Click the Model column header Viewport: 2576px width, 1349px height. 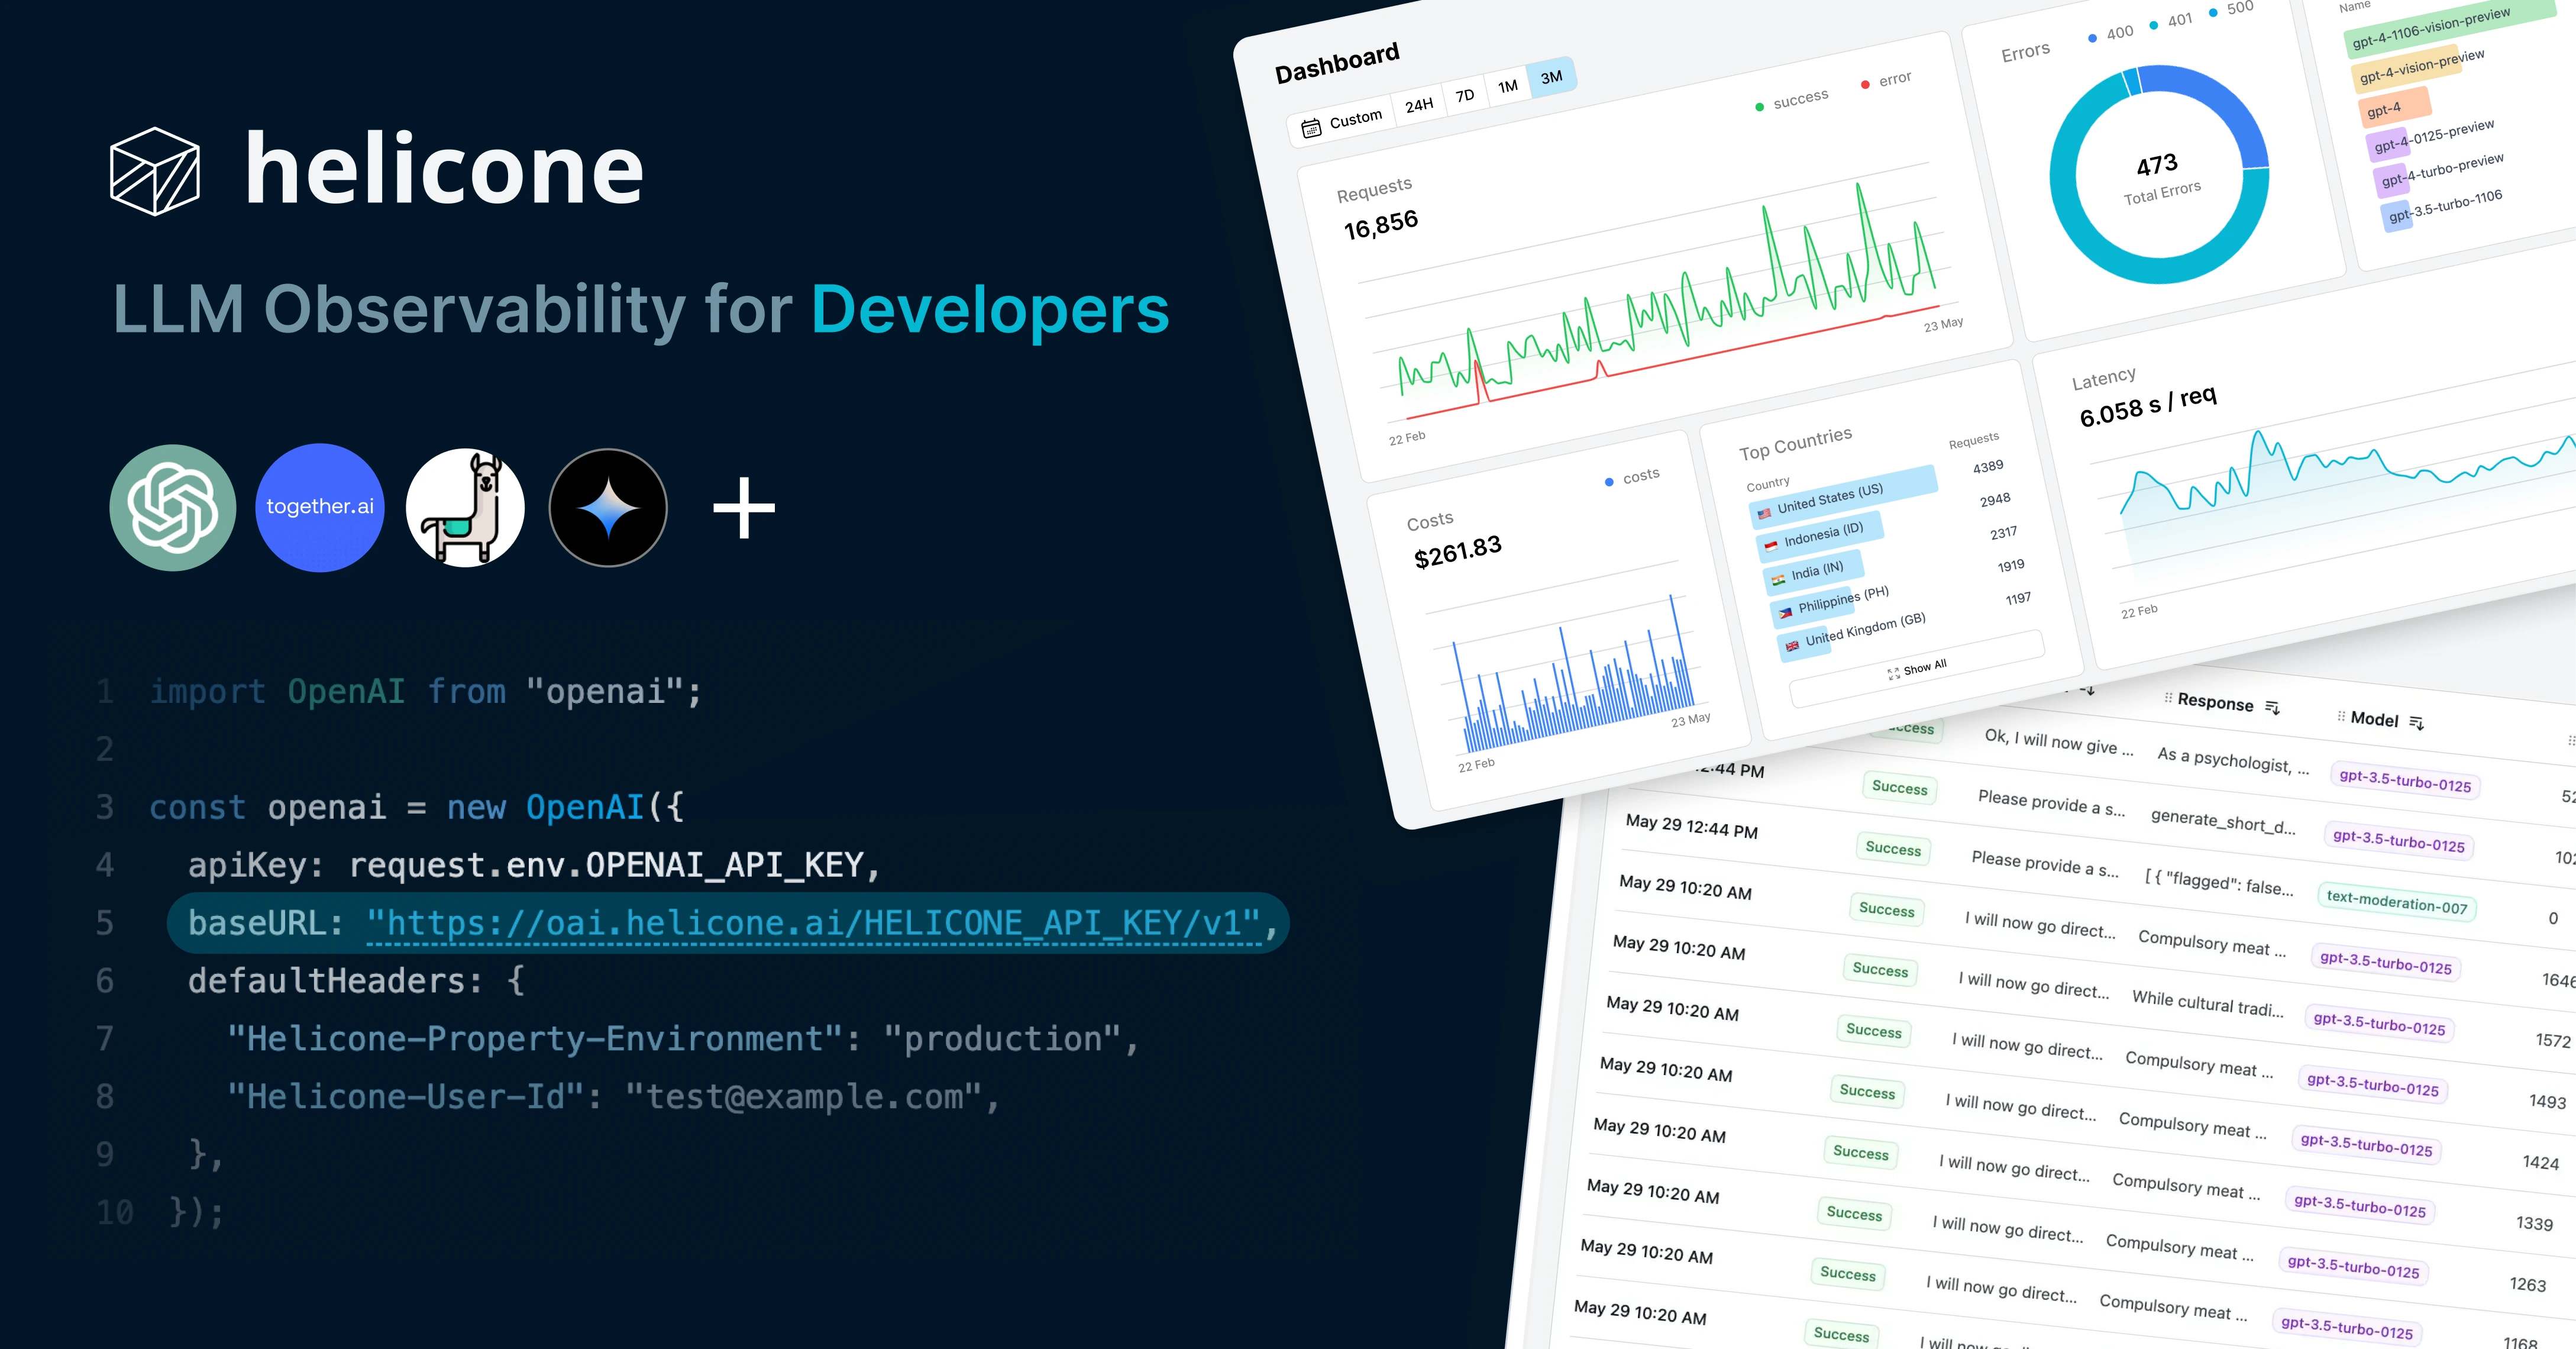[x=2374, y=719]
